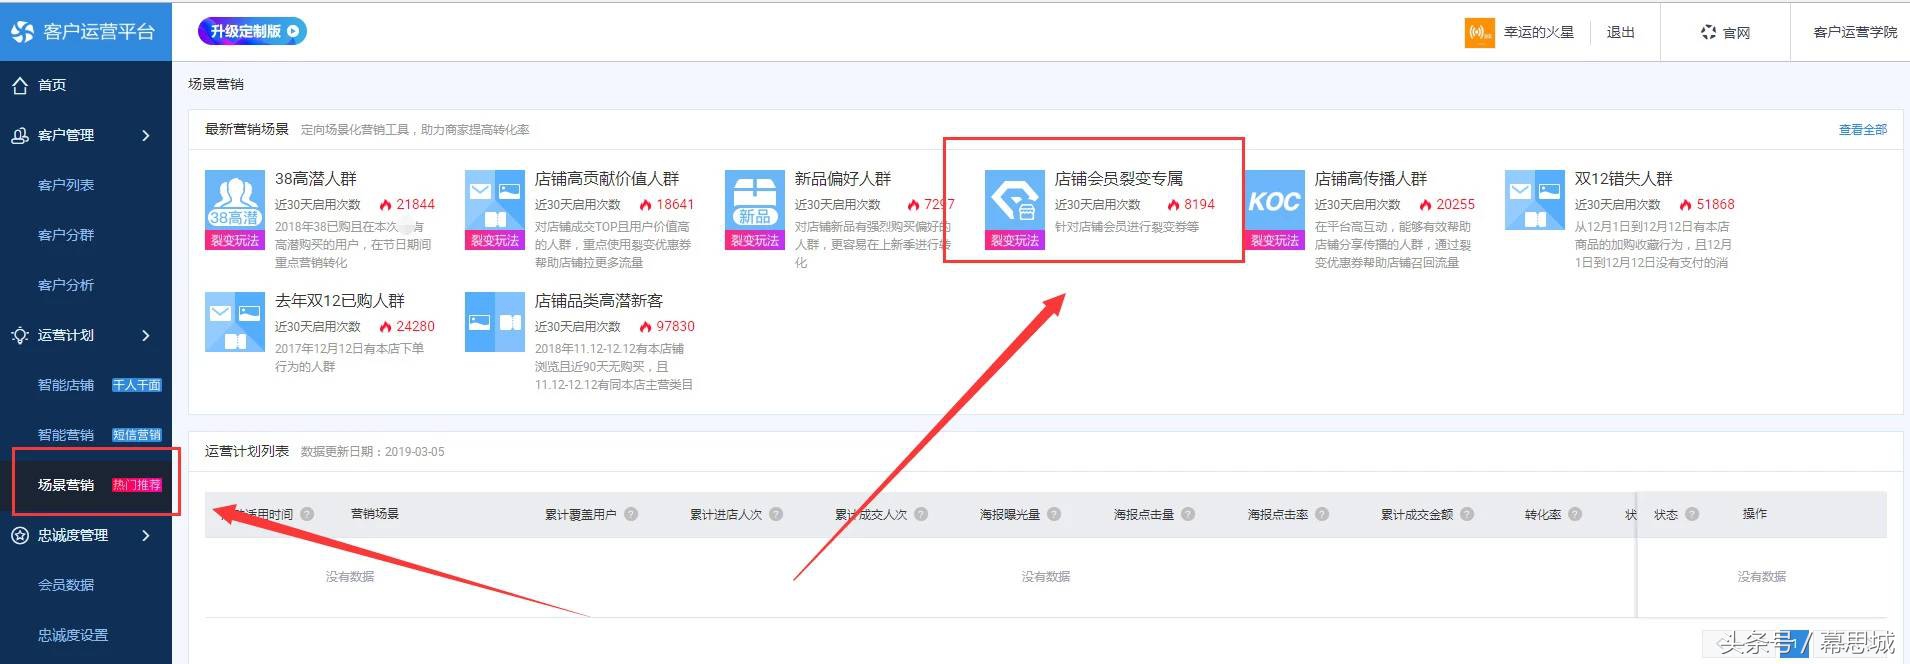Open 客户分群 in sidebar
This screenshot has width=1910, height=664.
tap(66, 235)
